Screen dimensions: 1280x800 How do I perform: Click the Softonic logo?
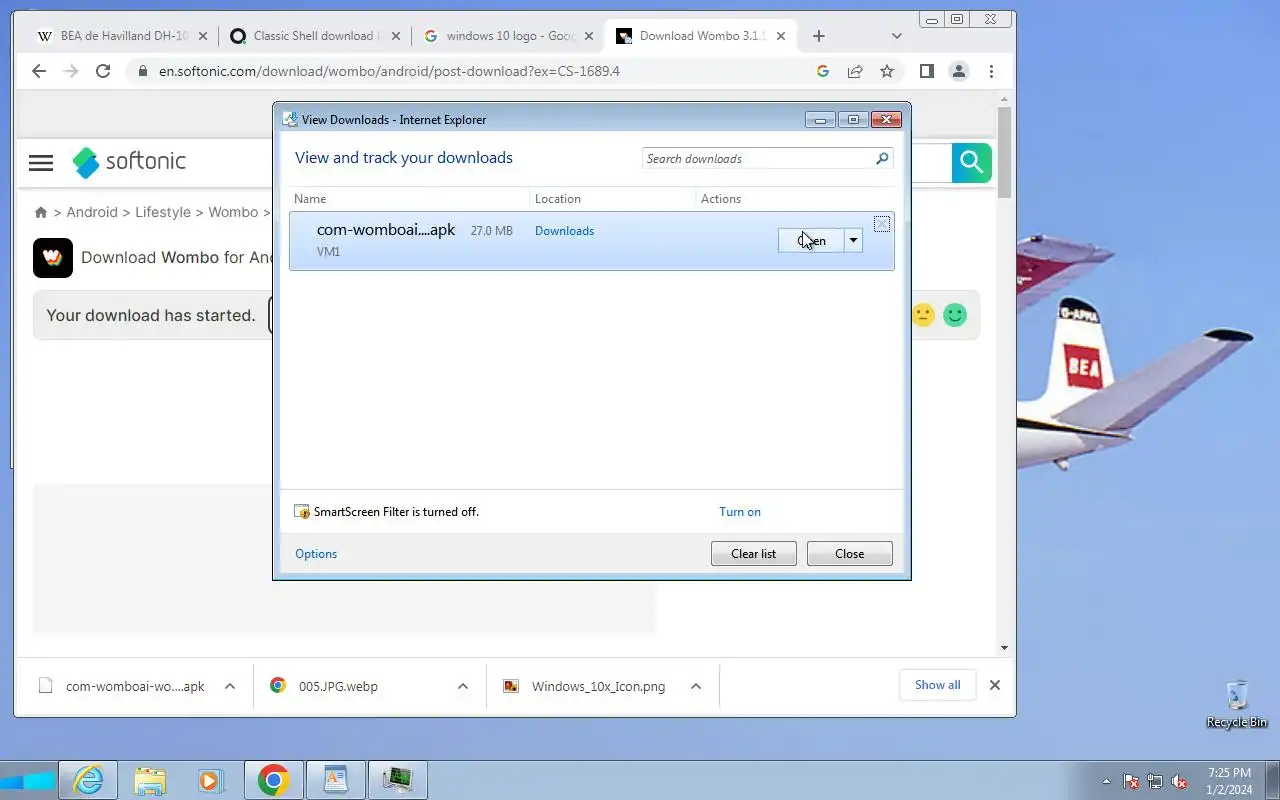129,161
